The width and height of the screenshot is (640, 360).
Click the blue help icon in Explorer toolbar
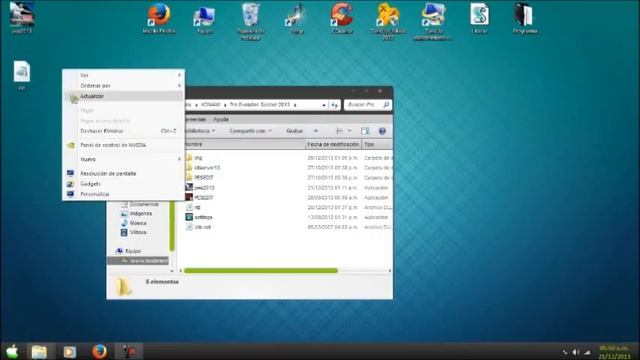(382, 131)
